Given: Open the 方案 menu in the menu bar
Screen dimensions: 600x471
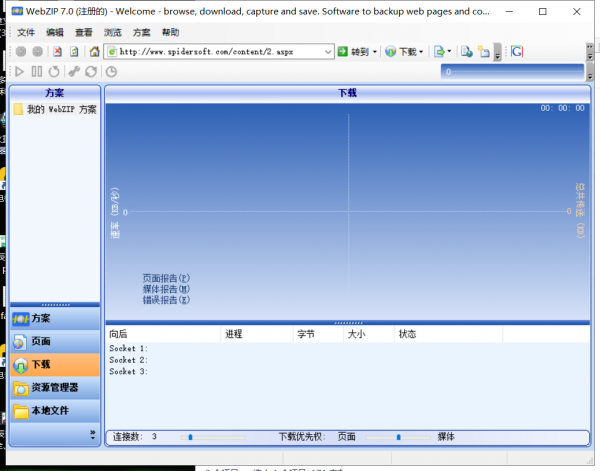Looking at the screenshot, I should (142, 32).
